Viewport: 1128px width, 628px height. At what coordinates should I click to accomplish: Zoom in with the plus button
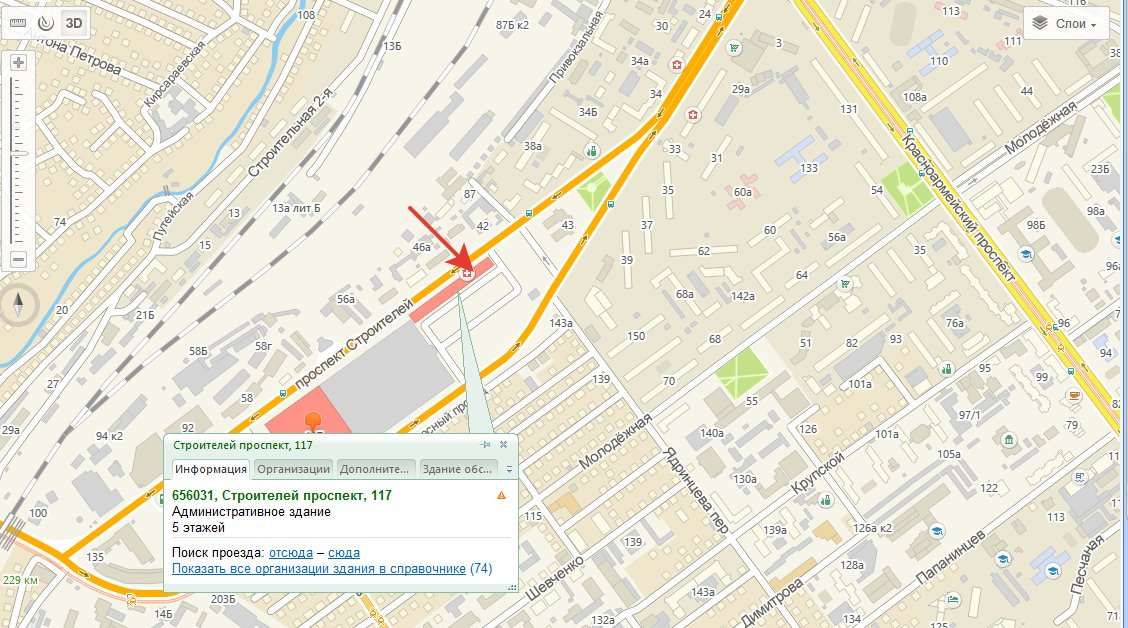[19, 63]
